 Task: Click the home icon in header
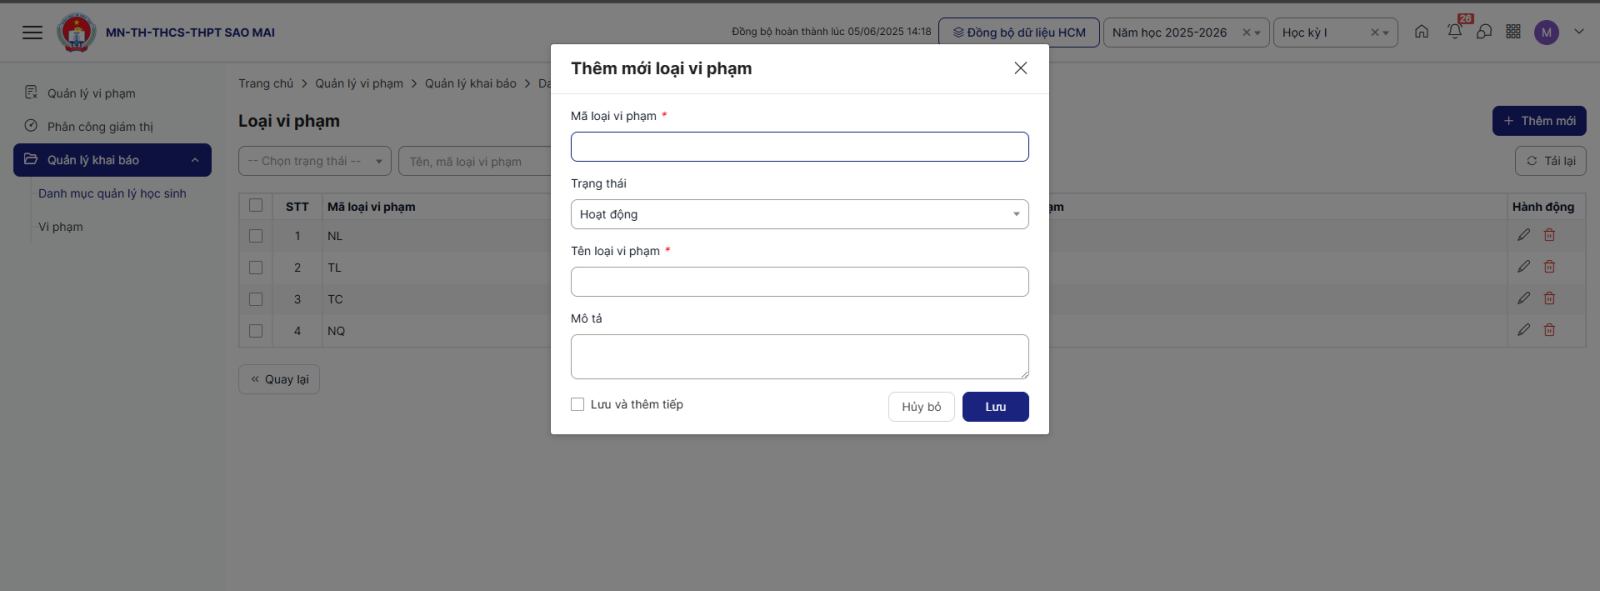click(1421, 31)
